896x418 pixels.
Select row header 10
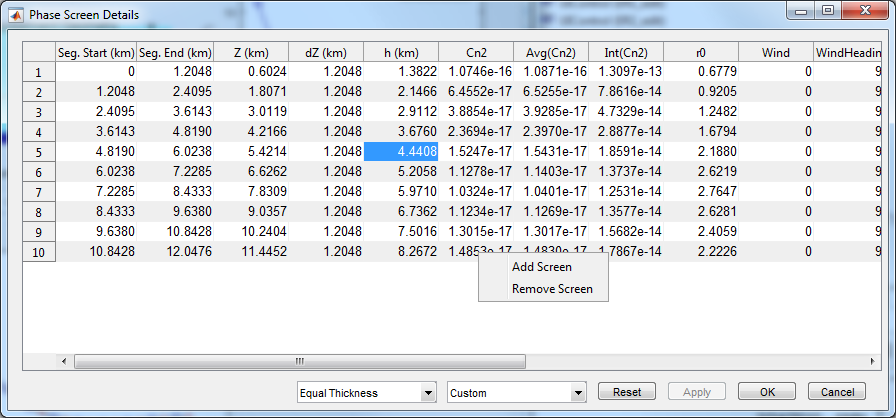point(39,252)
